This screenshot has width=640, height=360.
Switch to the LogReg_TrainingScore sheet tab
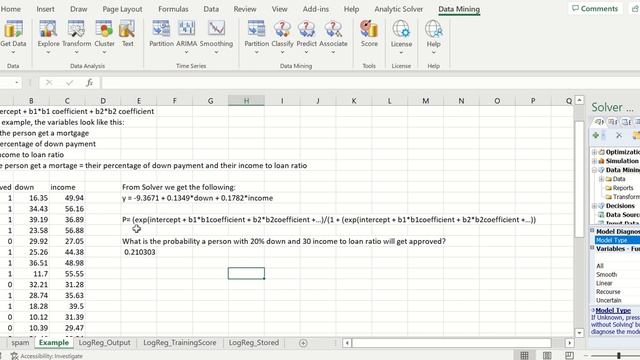pos(180,343)
